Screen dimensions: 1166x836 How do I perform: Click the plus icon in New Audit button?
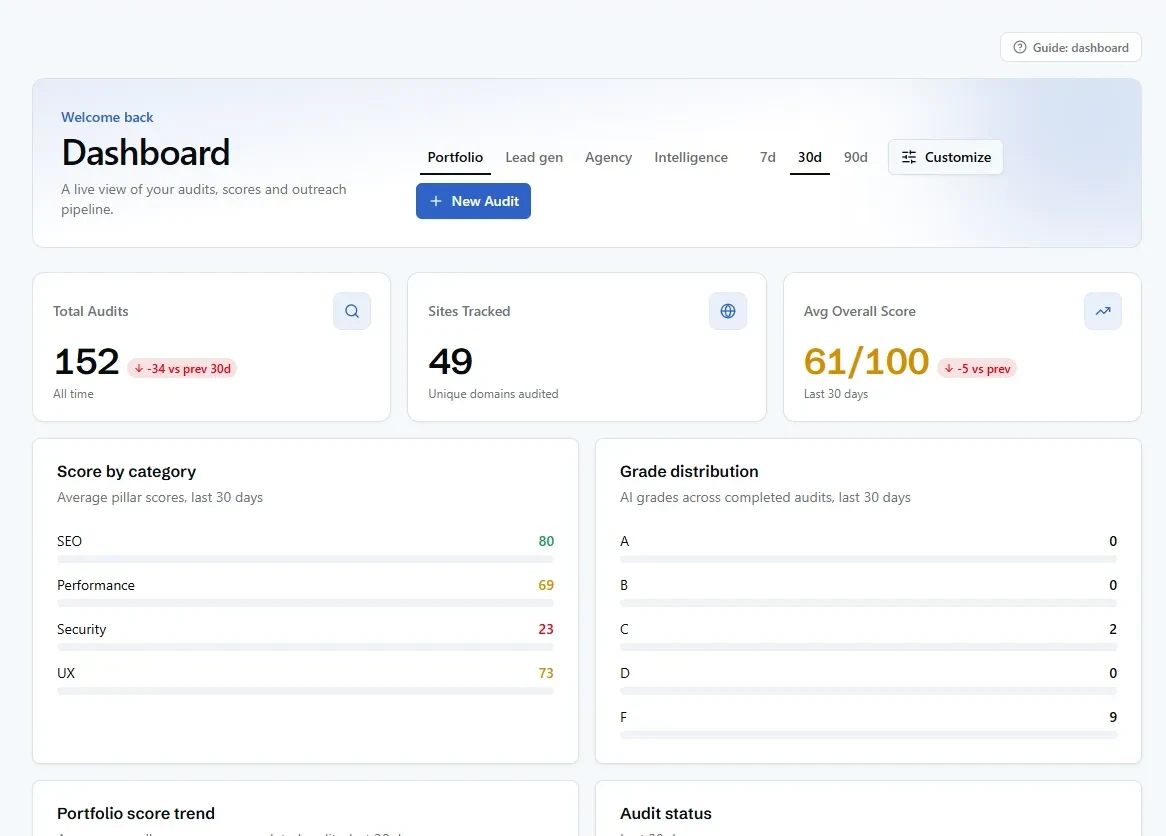point(436,201)
